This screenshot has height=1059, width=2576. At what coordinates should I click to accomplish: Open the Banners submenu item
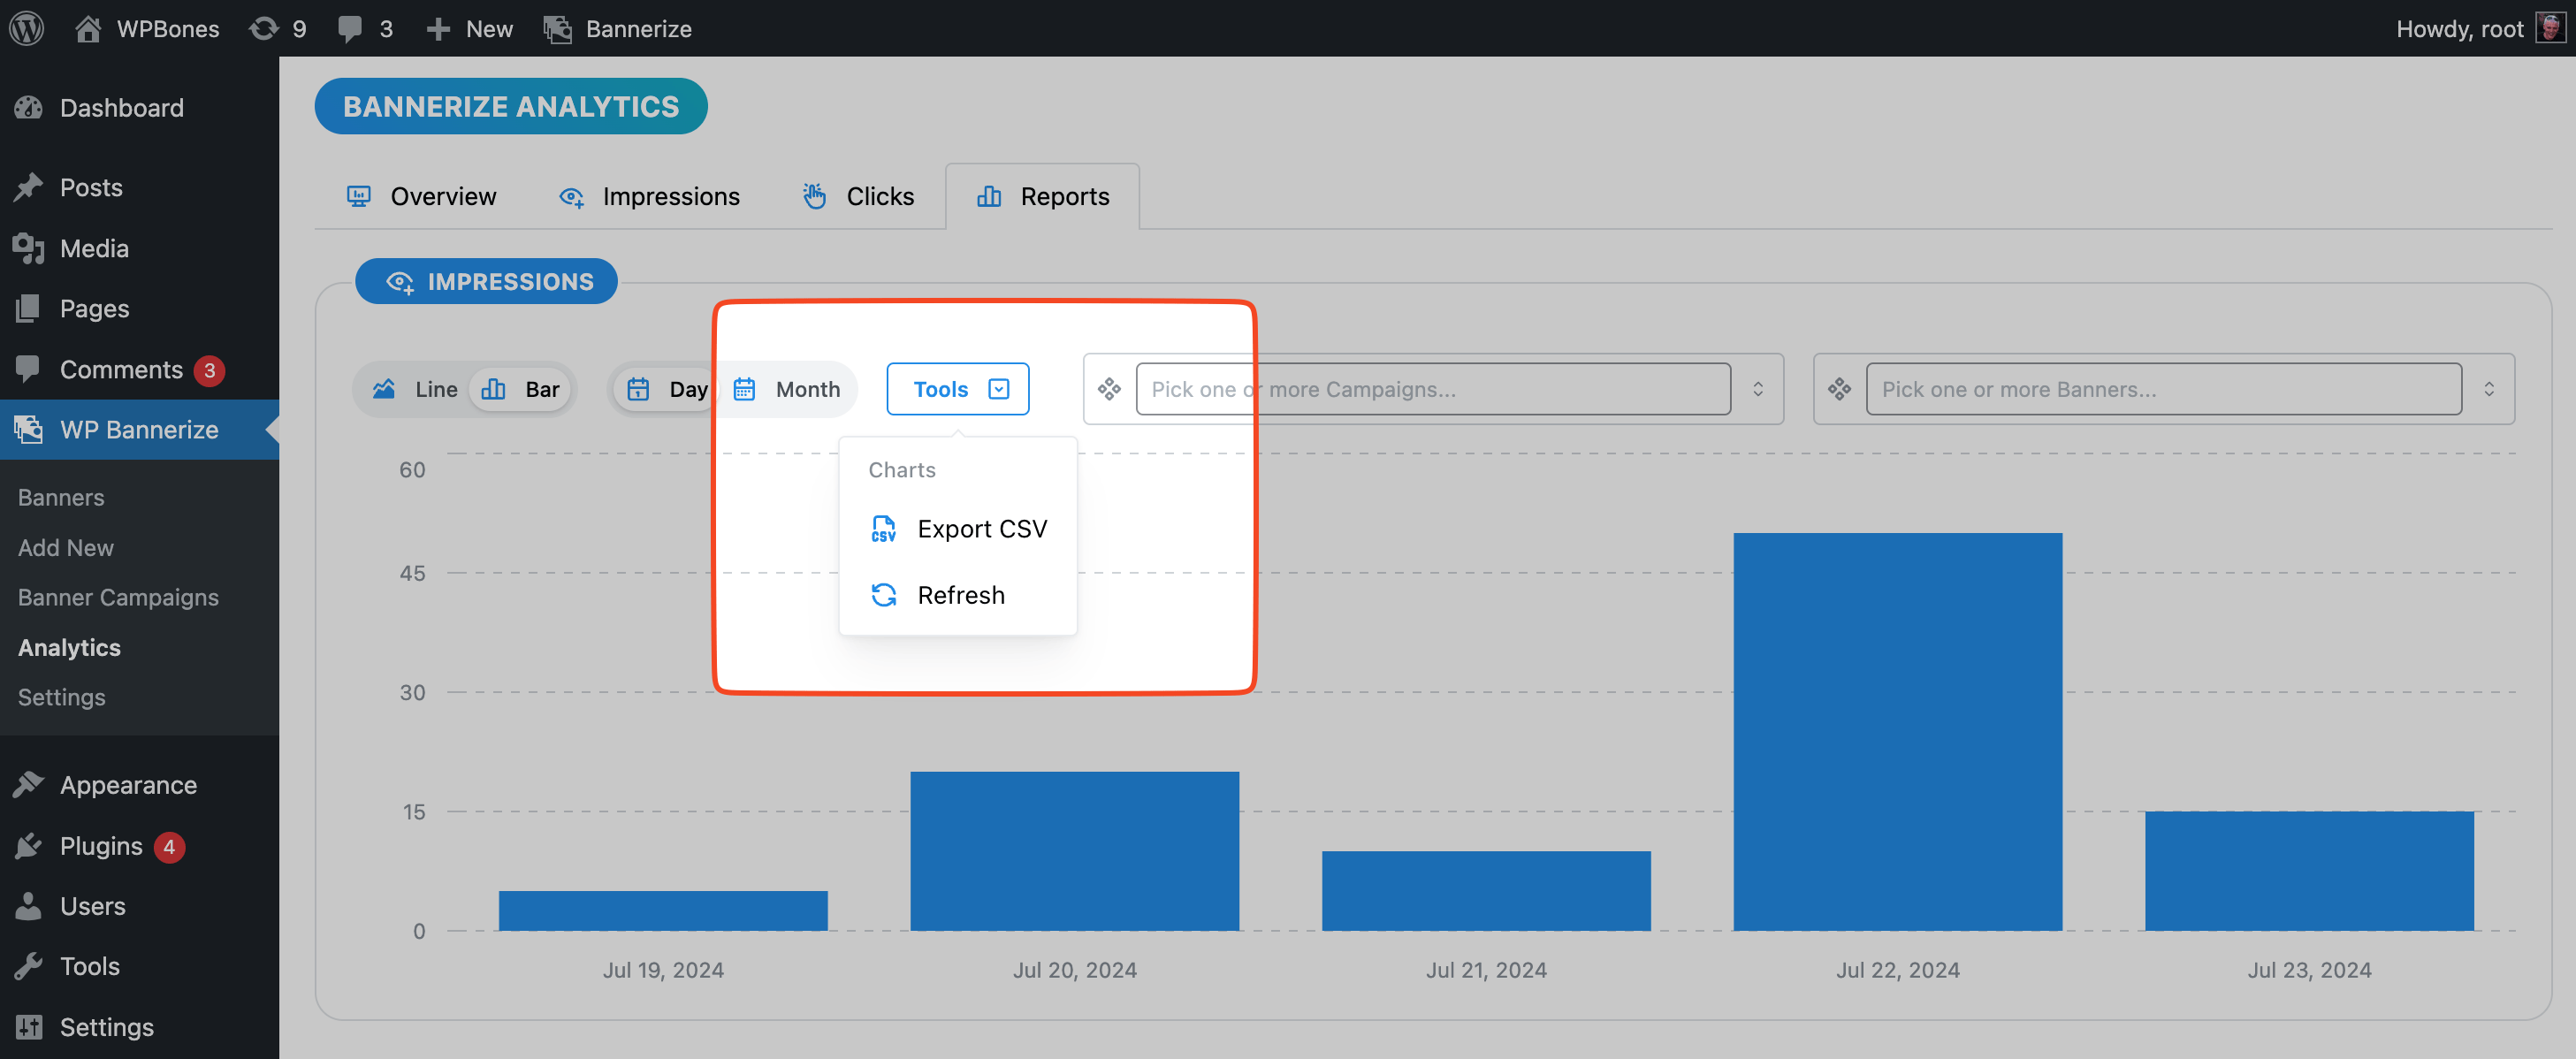pos(61,497)
